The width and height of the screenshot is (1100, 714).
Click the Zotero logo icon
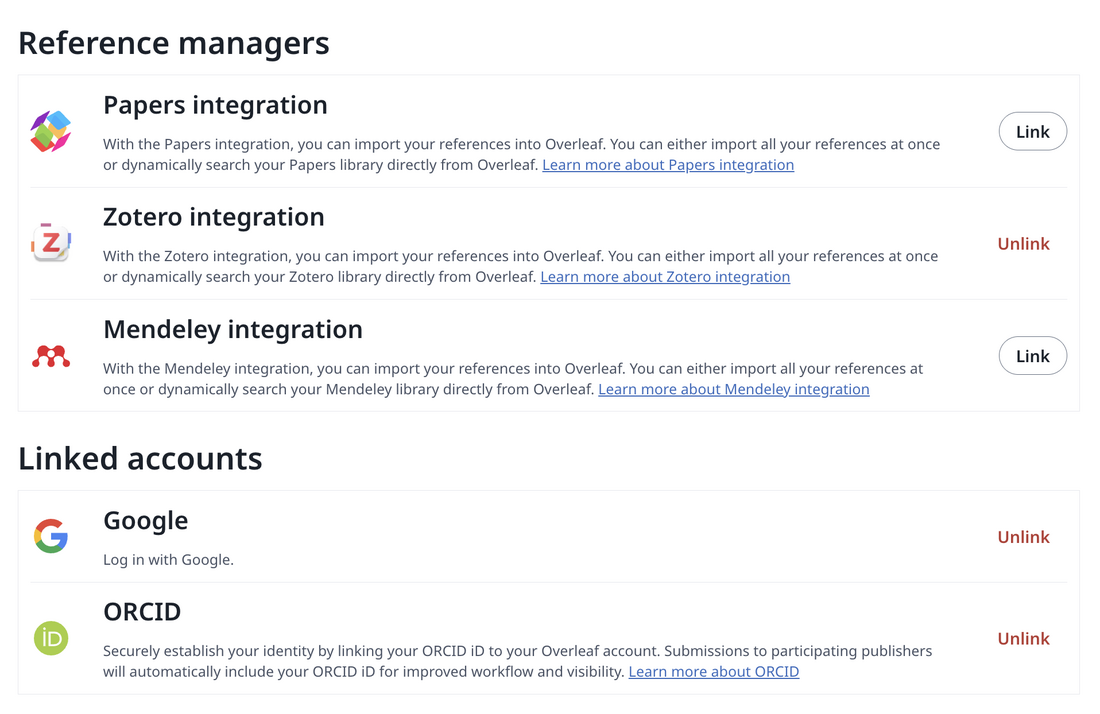click(51, 243)
